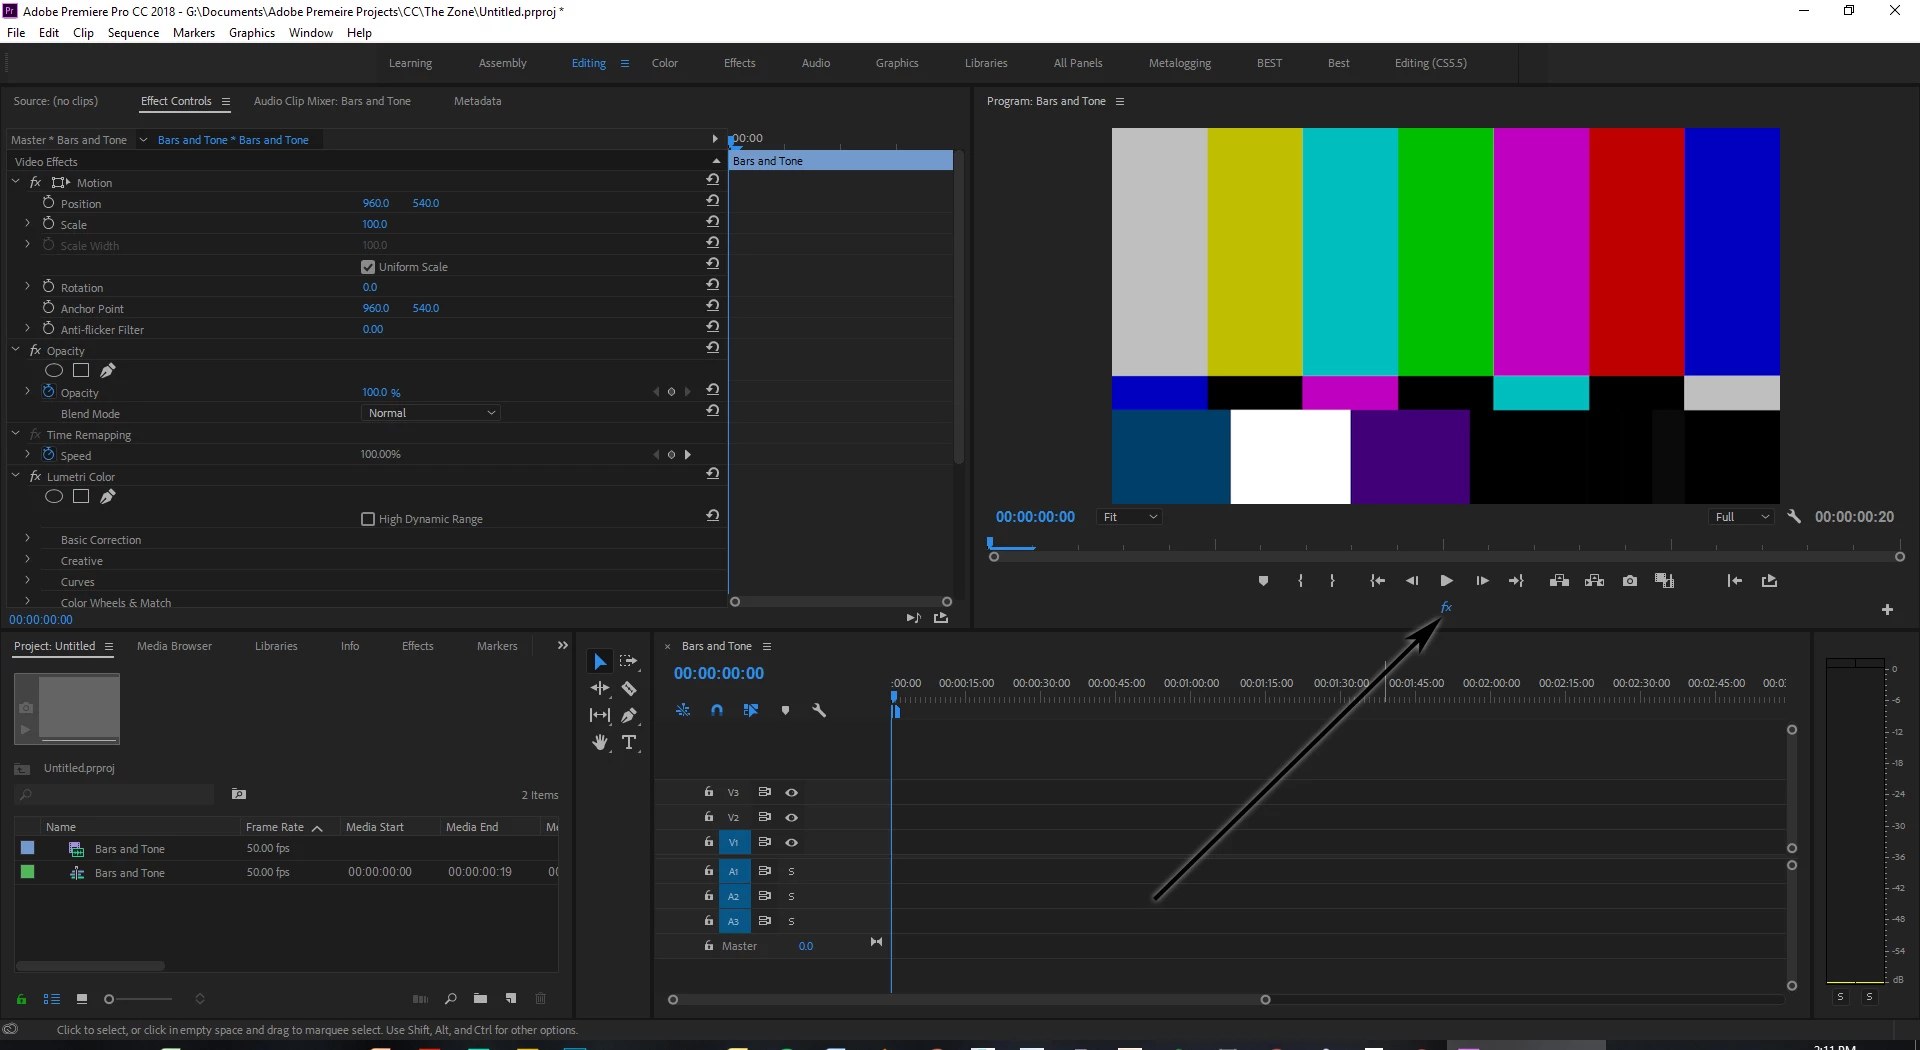This screenshot has width=1920, height=1050.
Task: Hide track V2 with eye icon
Action: [791, 817]
